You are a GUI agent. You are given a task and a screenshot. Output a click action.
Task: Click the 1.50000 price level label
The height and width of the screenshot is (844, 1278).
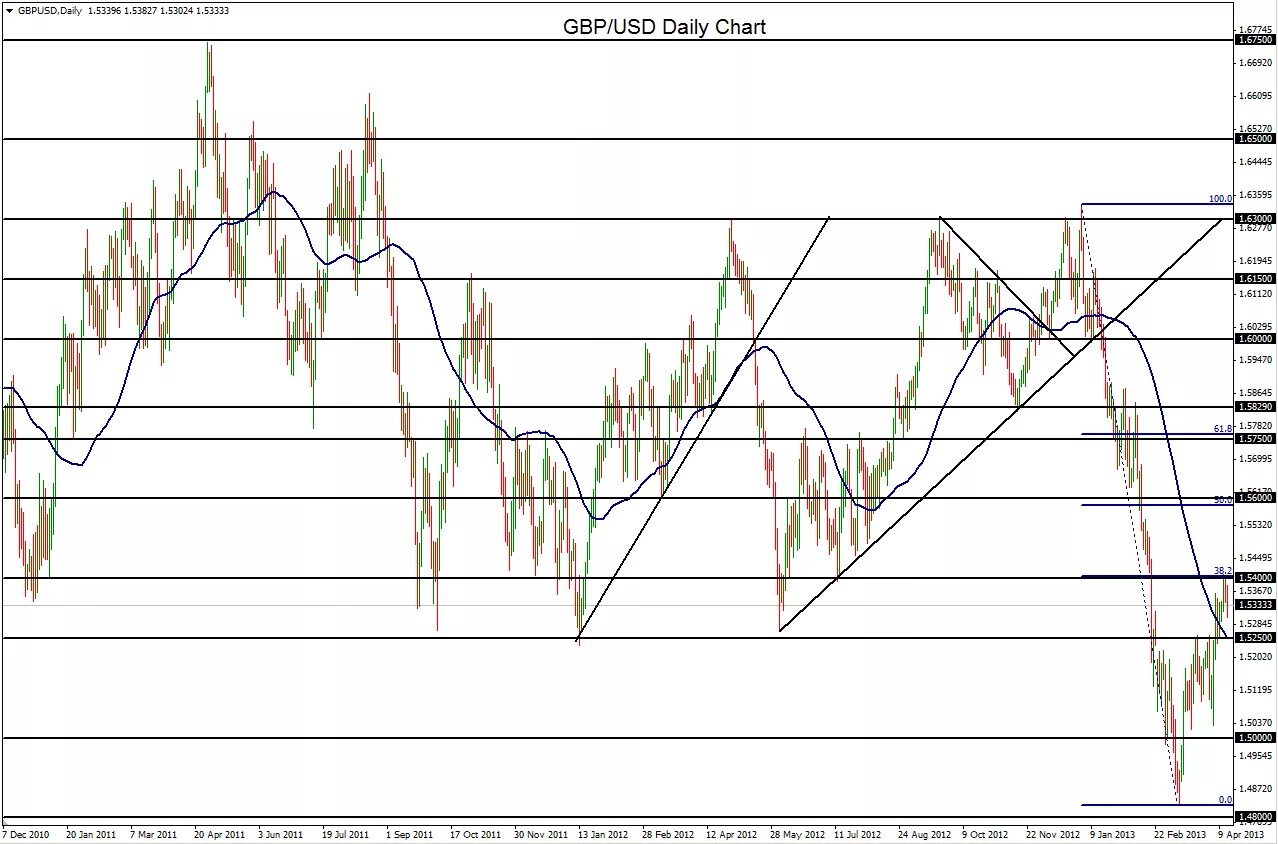1255,737
